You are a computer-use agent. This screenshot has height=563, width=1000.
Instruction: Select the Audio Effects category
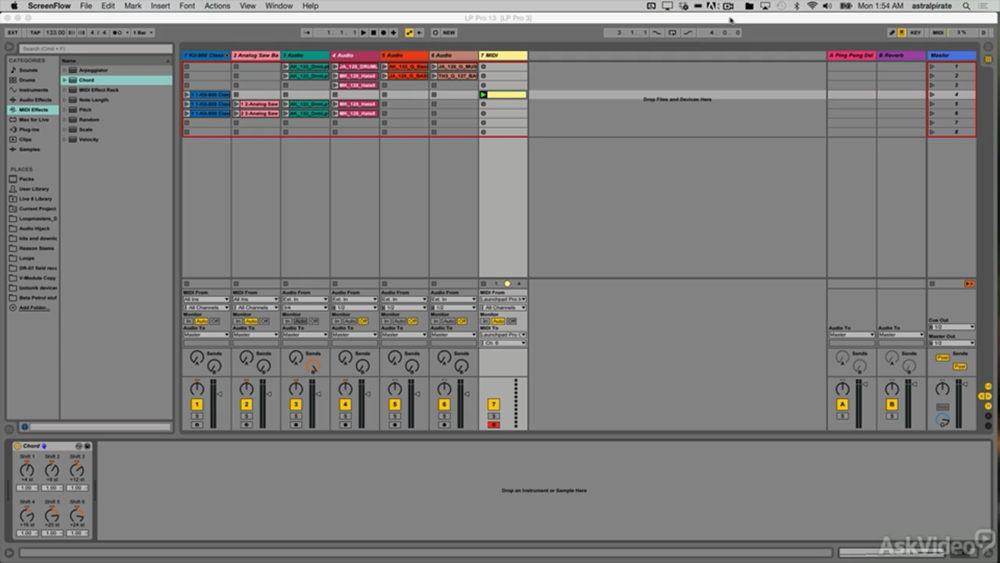[35, 100]
